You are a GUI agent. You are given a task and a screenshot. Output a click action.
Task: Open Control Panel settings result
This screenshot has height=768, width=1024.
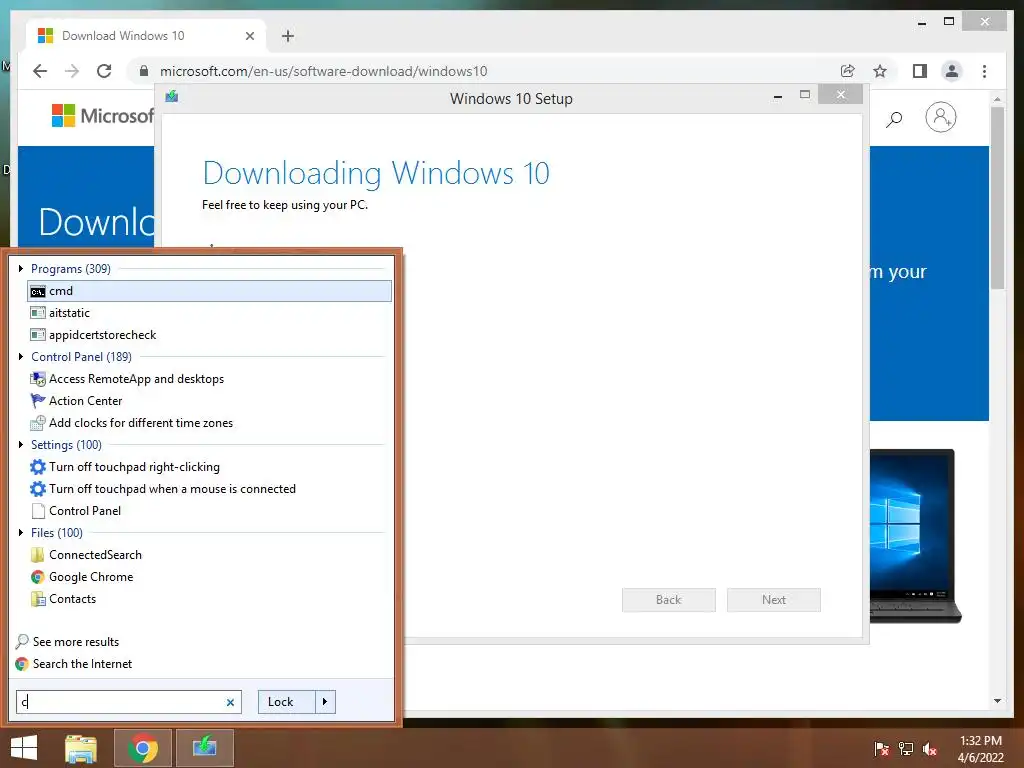[x=76, y=511]
